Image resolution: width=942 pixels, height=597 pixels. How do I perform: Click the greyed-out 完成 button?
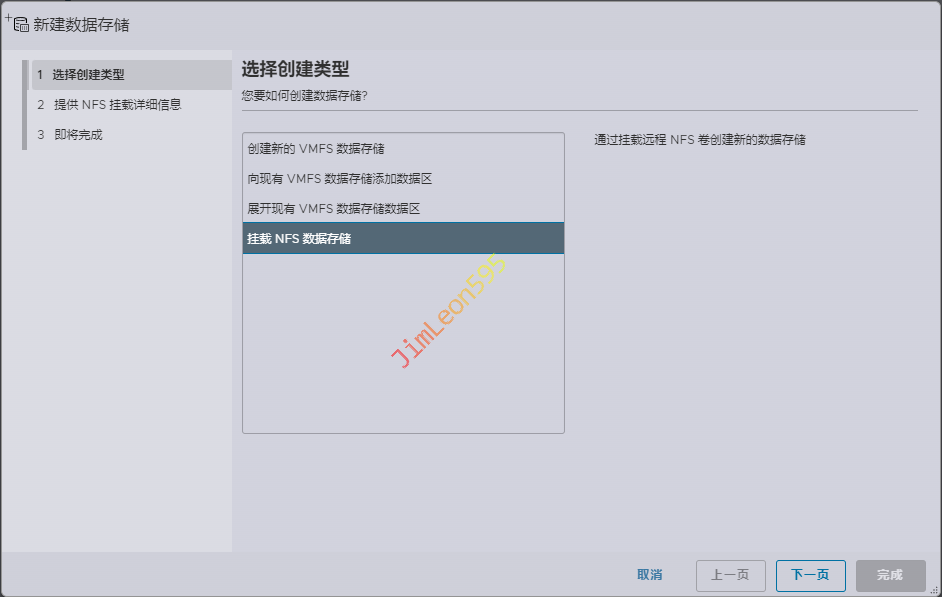[890, 575]
